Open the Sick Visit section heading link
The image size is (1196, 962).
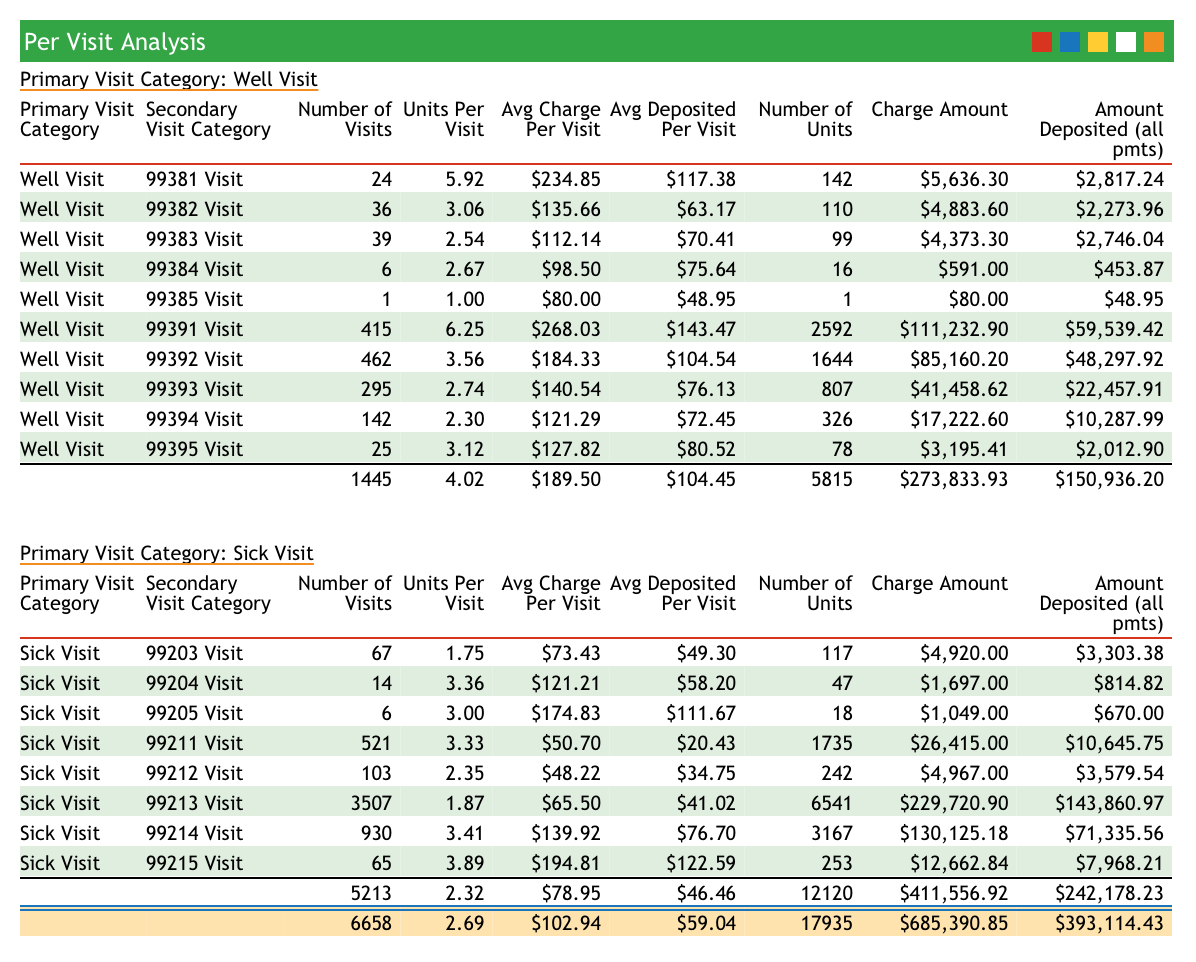tap(167, 553)
